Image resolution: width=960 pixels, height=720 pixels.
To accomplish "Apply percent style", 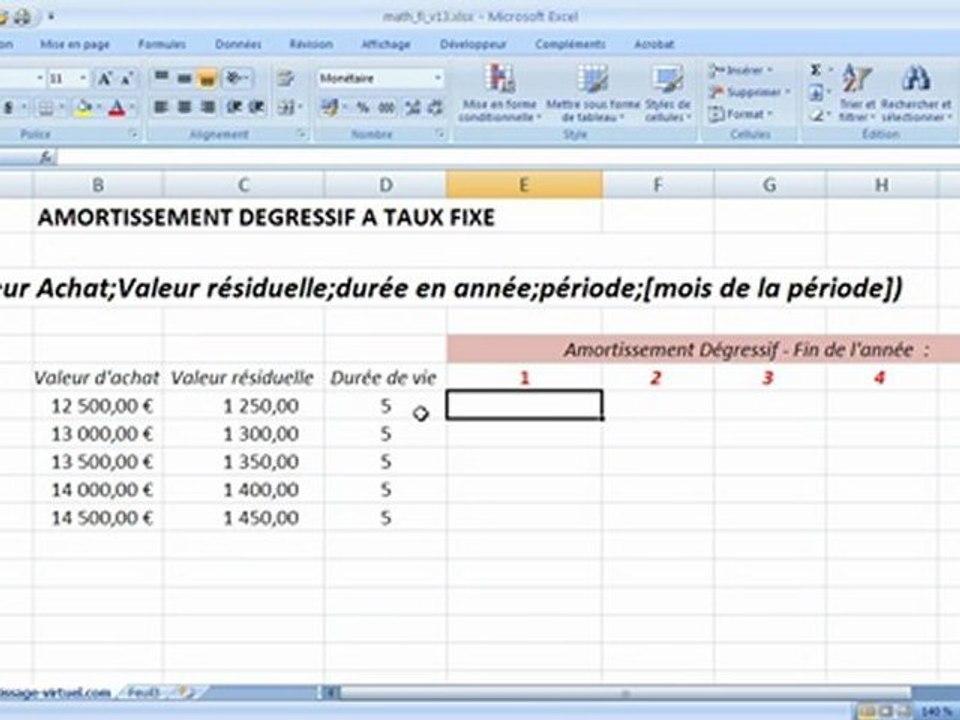I will pyautogui.click(x=363, y=108).
